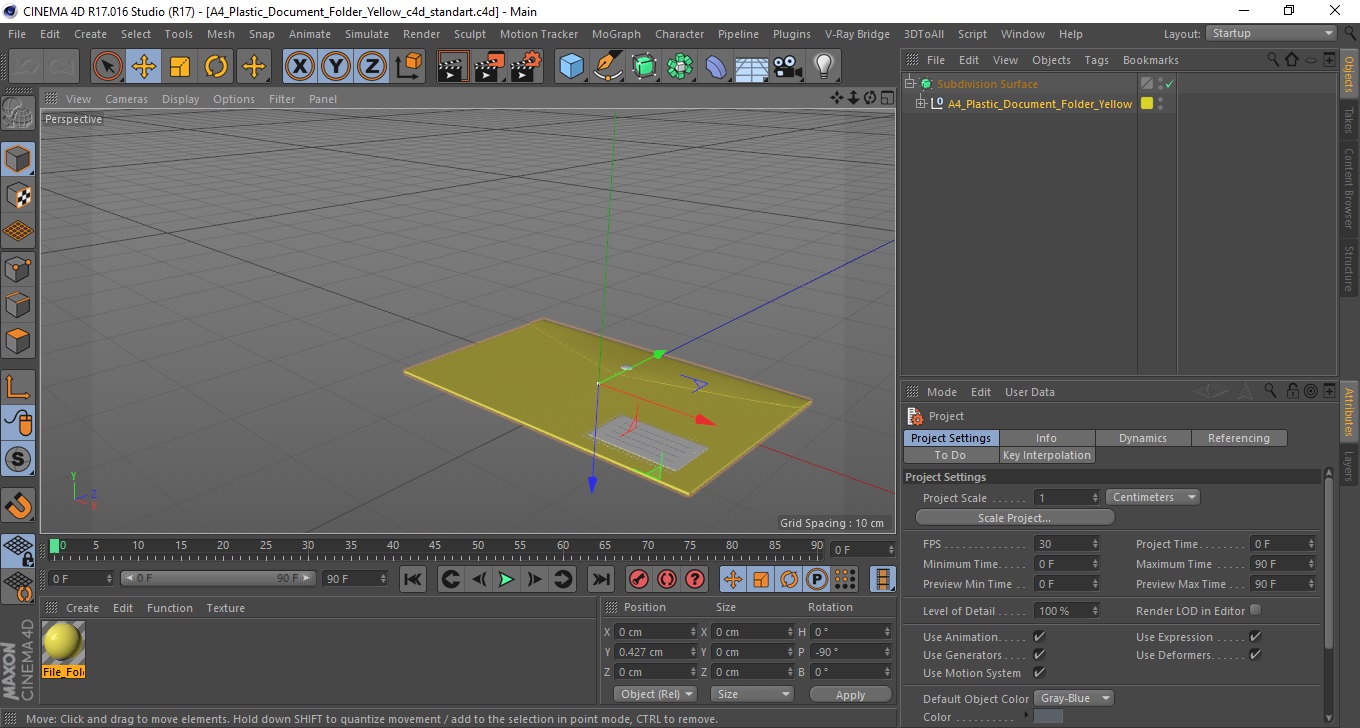Click the Scale Project button
Viewport: 1360px width, 728px height.
click(x=1014, y=518)
